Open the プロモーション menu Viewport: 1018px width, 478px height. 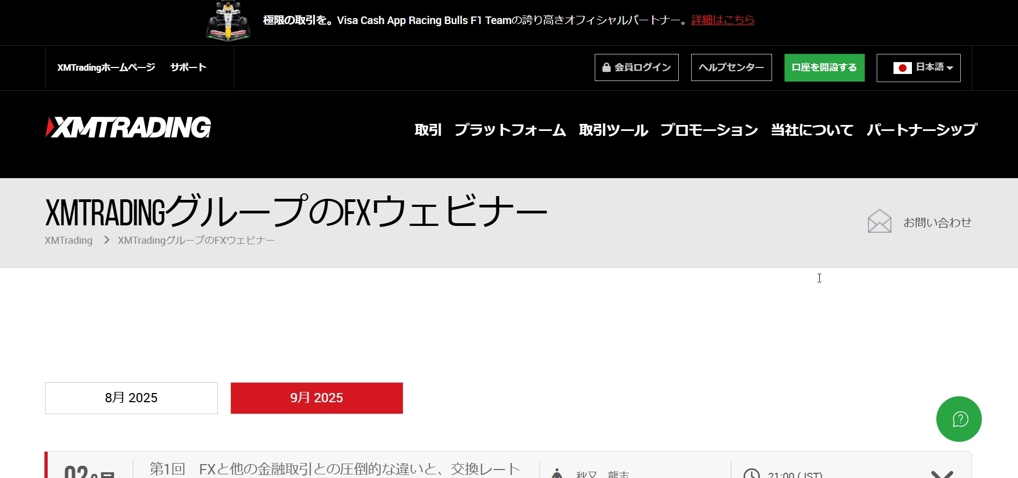coord(709,130)
